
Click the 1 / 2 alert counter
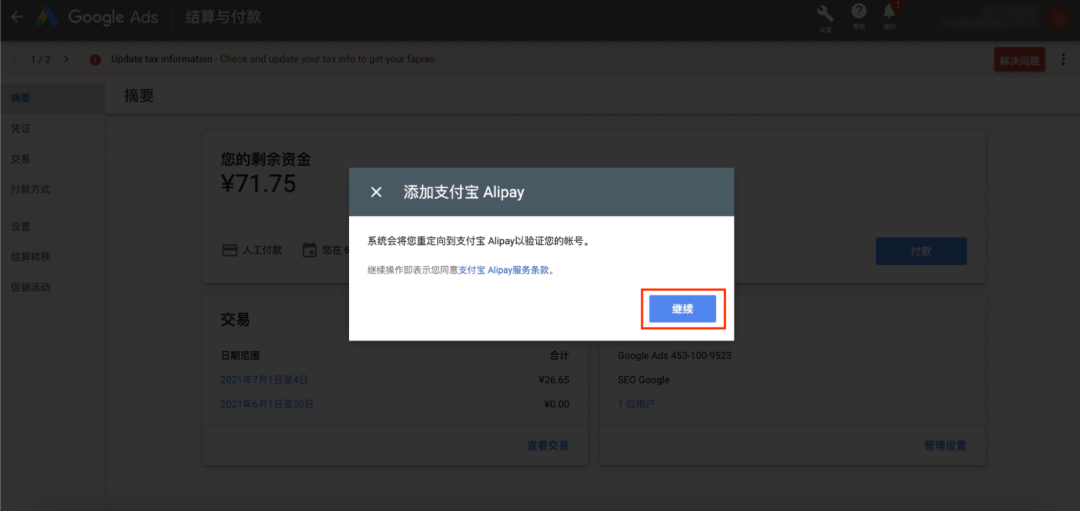(41, 60)
